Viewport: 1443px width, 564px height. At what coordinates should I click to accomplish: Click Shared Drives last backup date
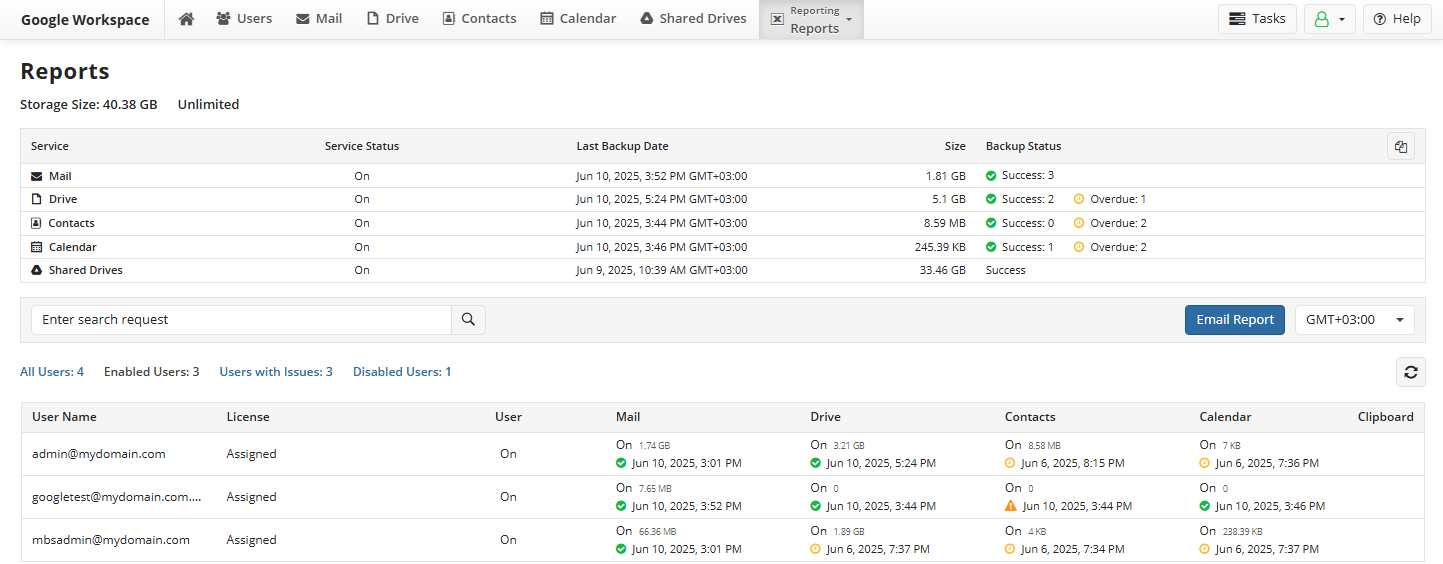click(662, 270)
